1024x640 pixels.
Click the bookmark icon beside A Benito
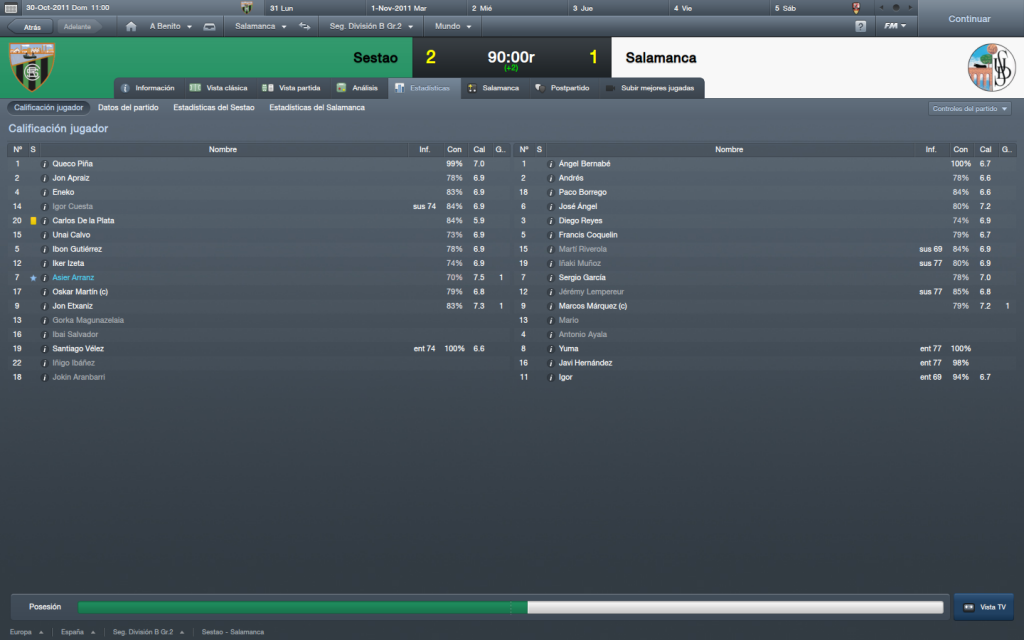(210, 27)
